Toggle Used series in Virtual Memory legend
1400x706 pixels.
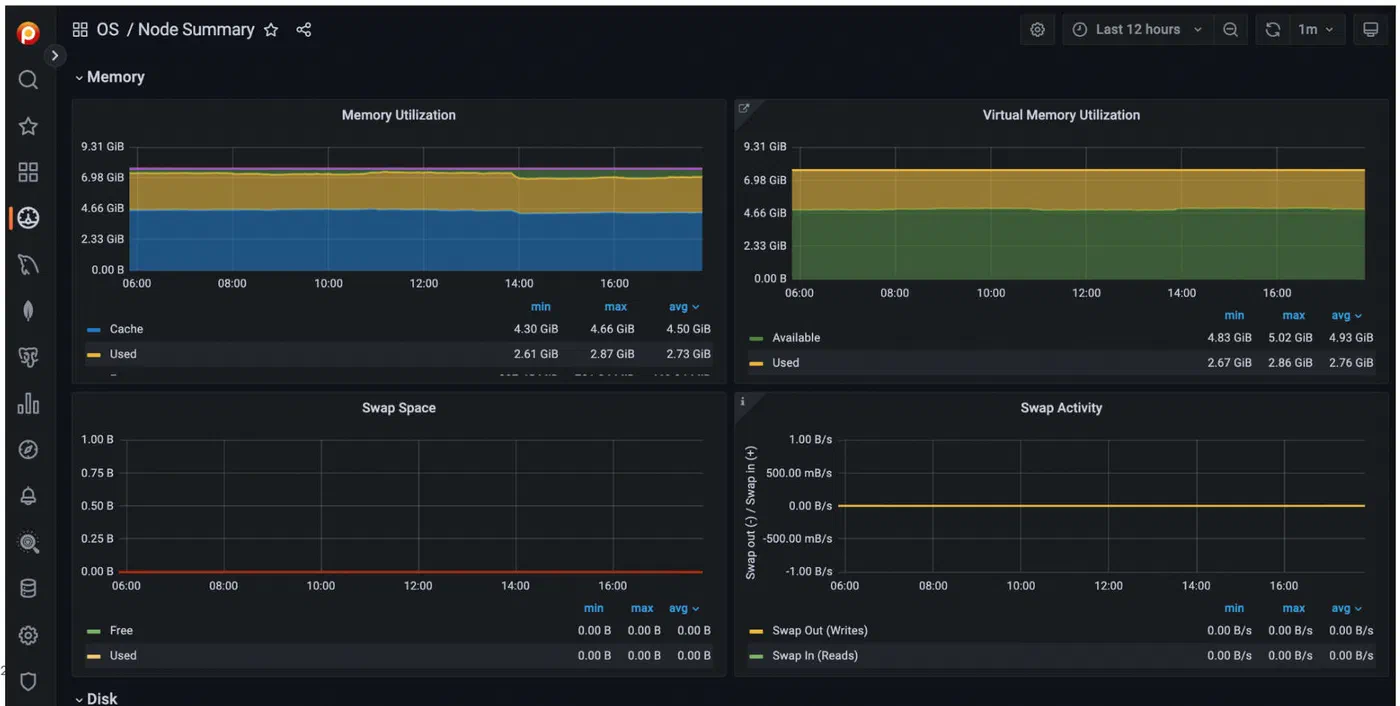pyautogui.click(x=785, y=363)
